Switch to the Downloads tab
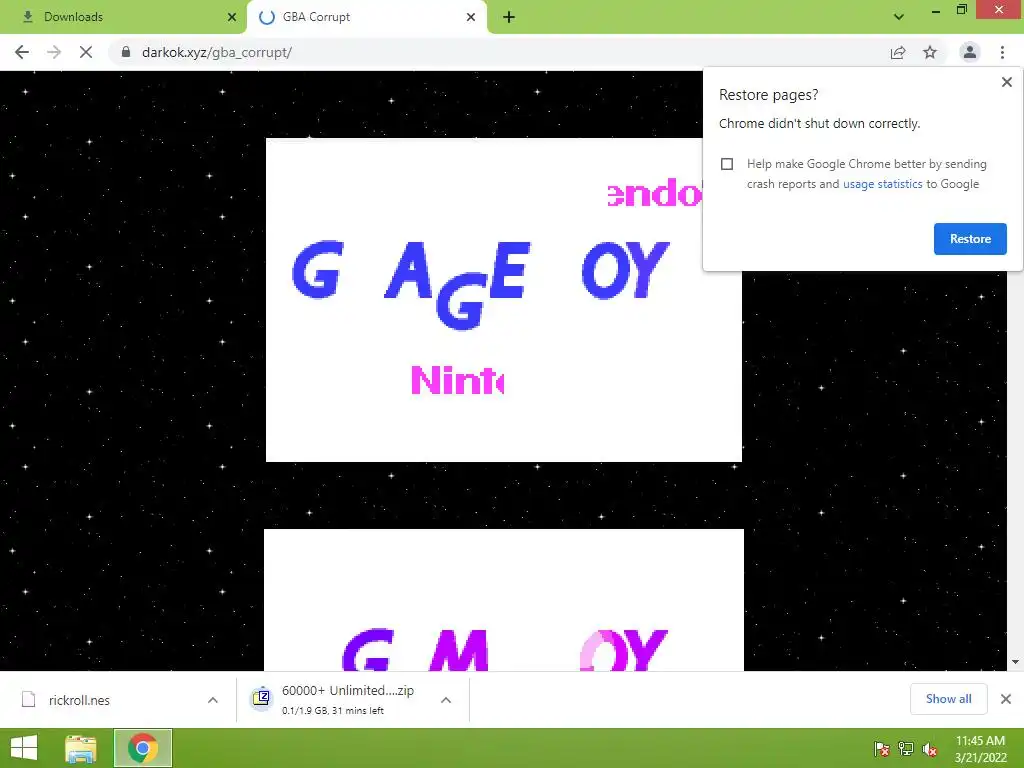The width and height of the screenshot is (1024, 768). click(x=123, y=17)
